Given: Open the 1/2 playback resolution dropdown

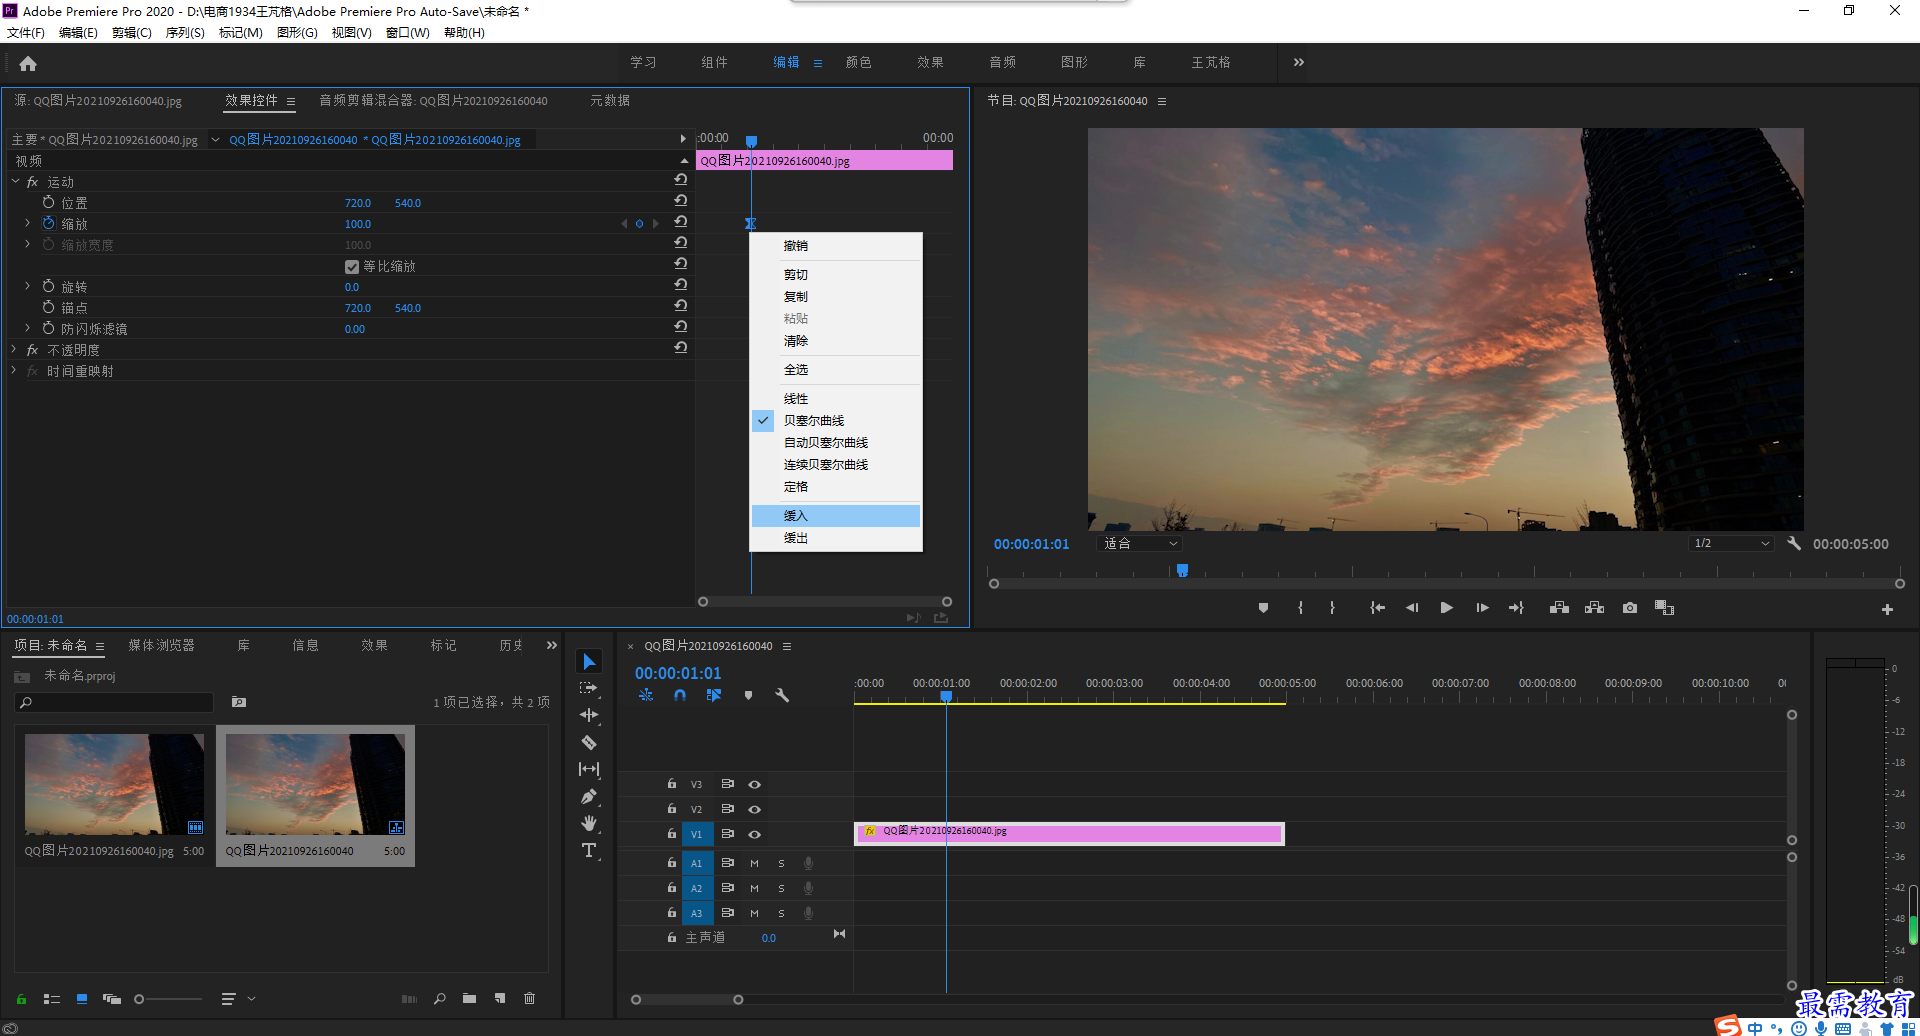Looking at the screenshot, I should pyautogui.click(x=1731, y=544).
